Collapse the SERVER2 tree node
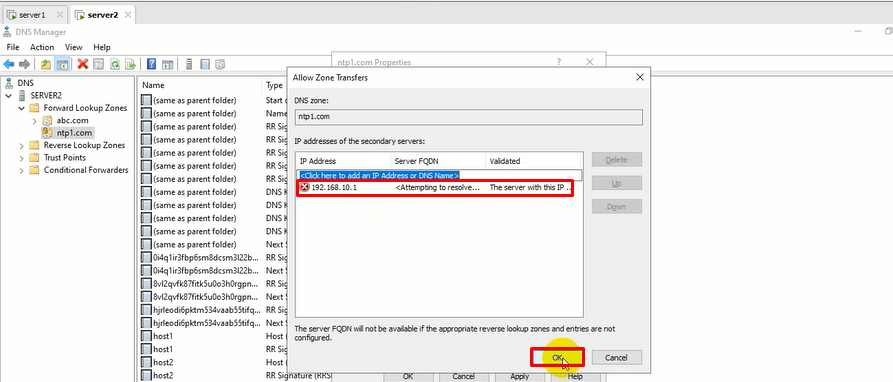This screenshot has height=382, width=893. point(9,96)
